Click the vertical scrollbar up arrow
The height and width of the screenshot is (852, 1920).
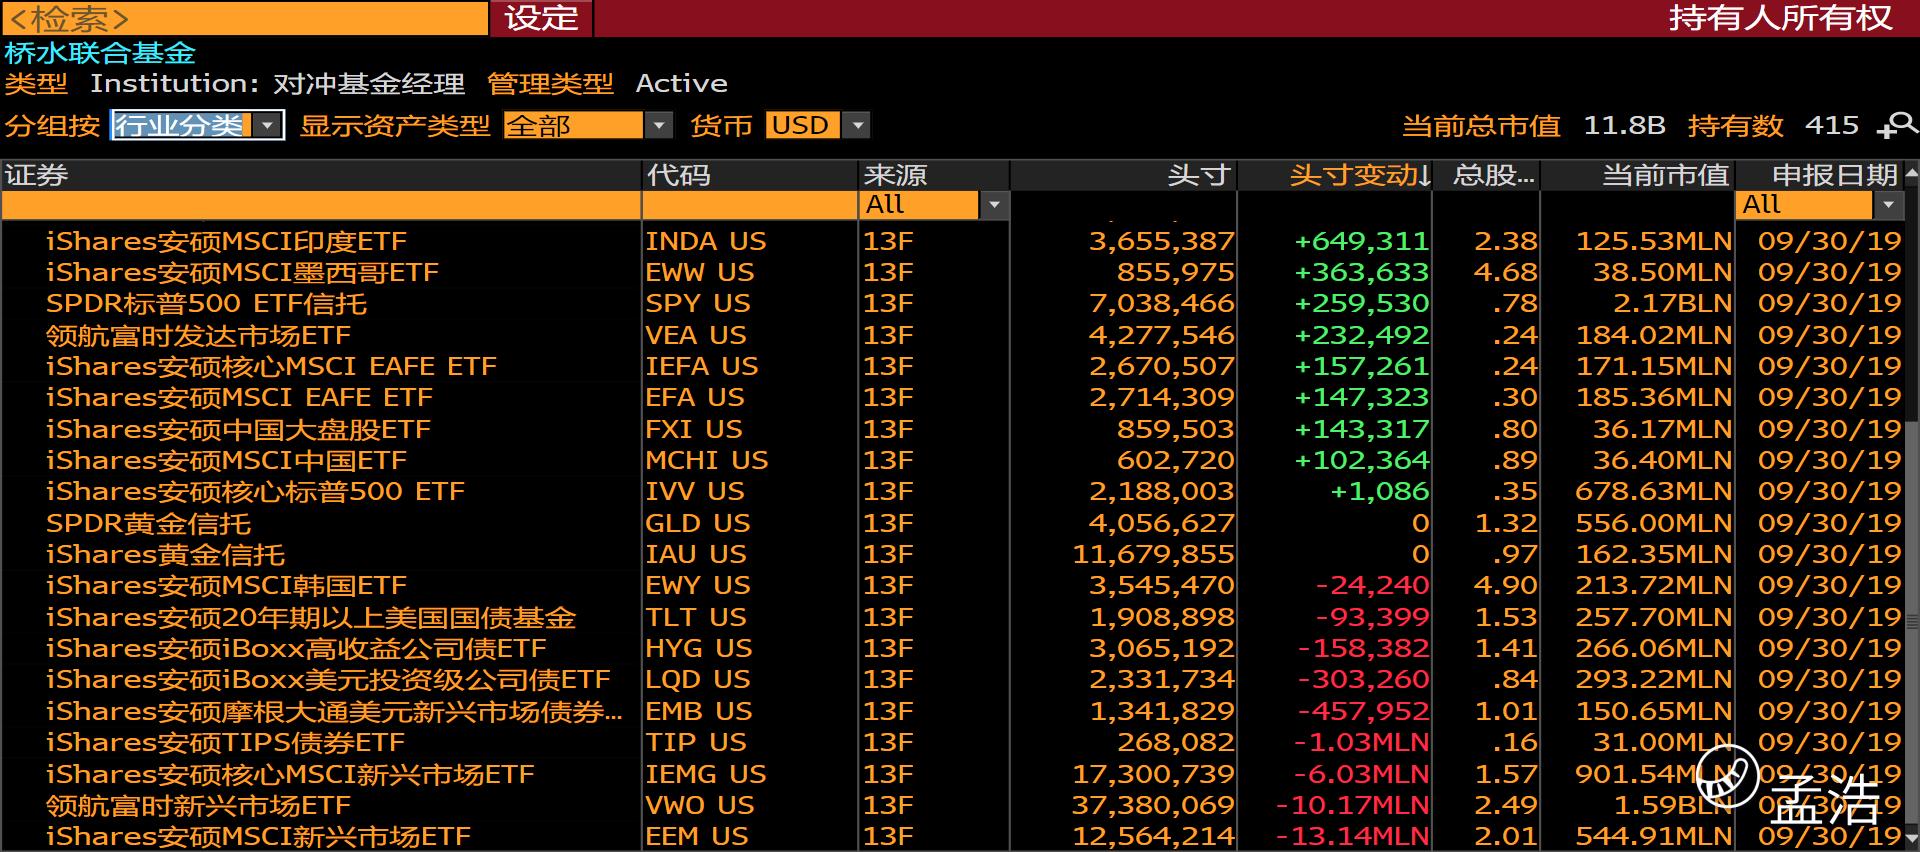1912,174
